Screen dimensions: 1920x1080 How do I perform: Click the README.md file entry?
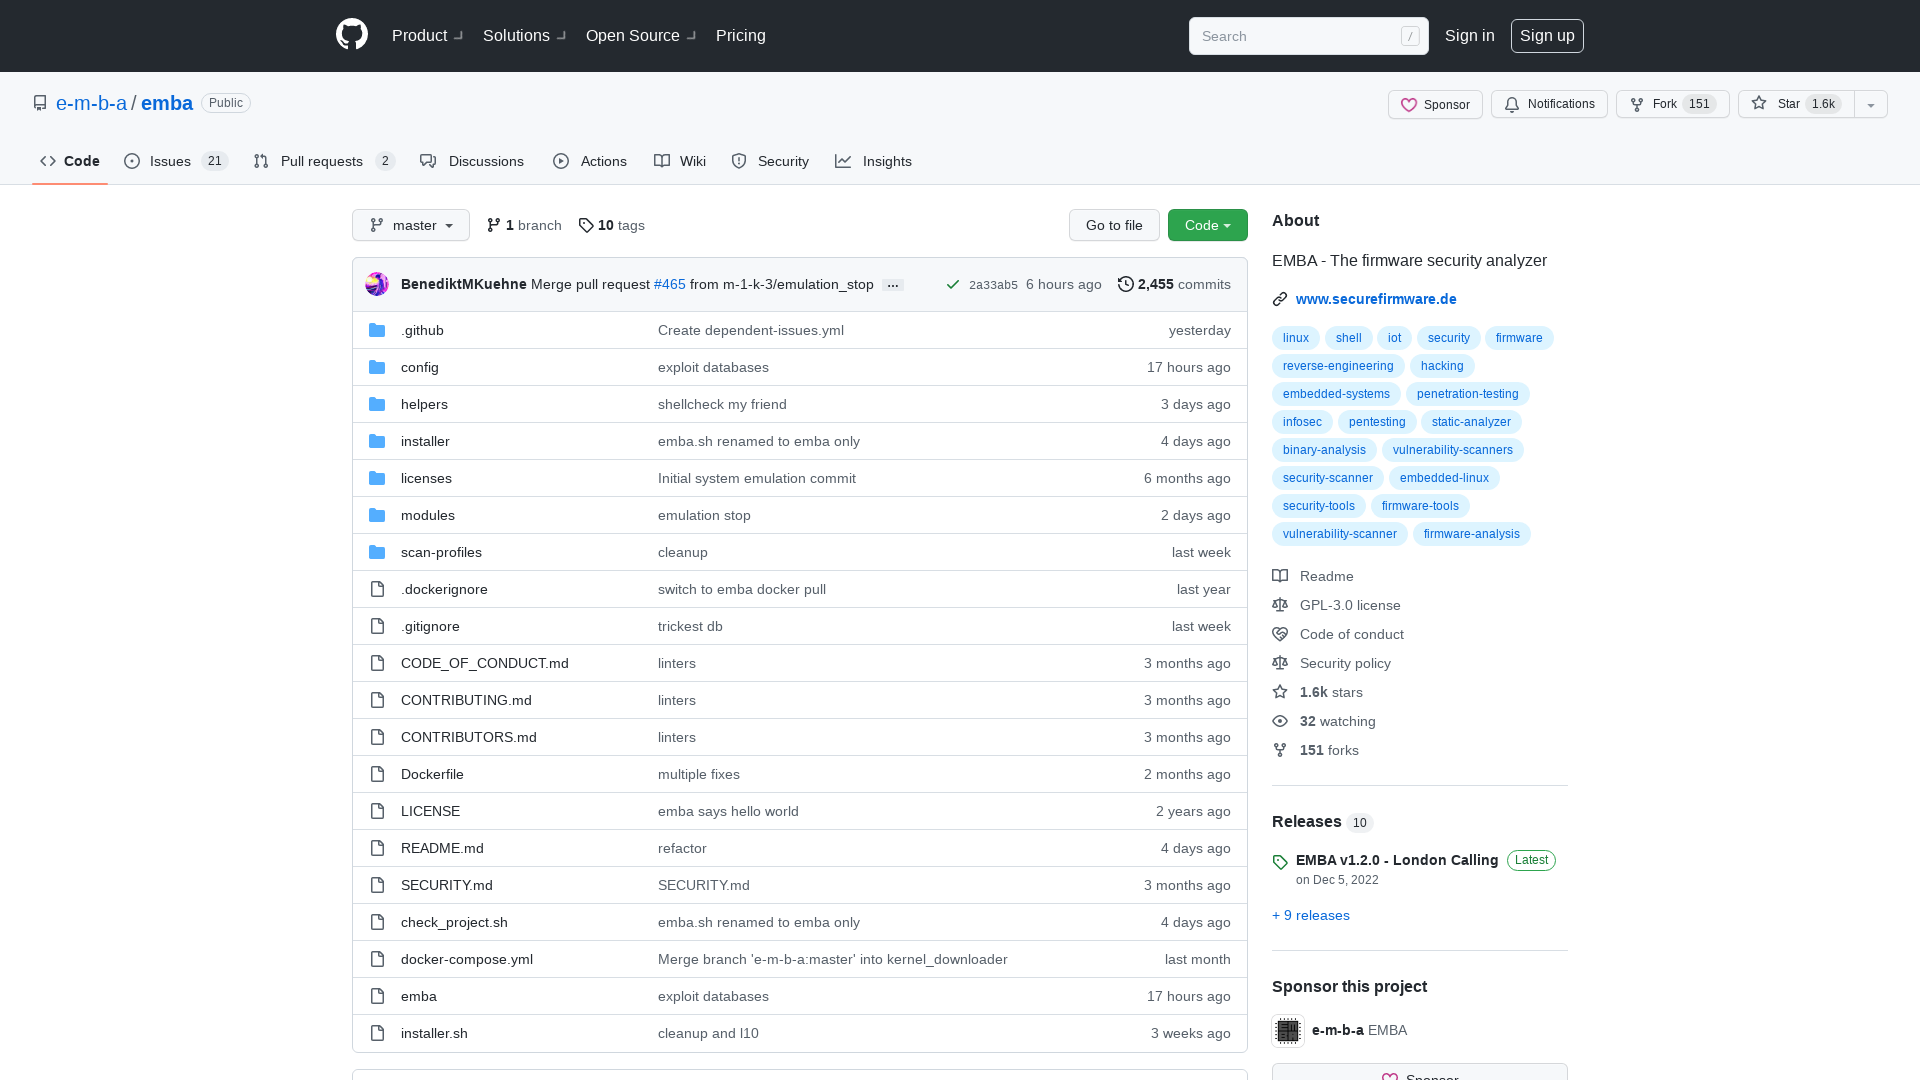click(442, 847)
